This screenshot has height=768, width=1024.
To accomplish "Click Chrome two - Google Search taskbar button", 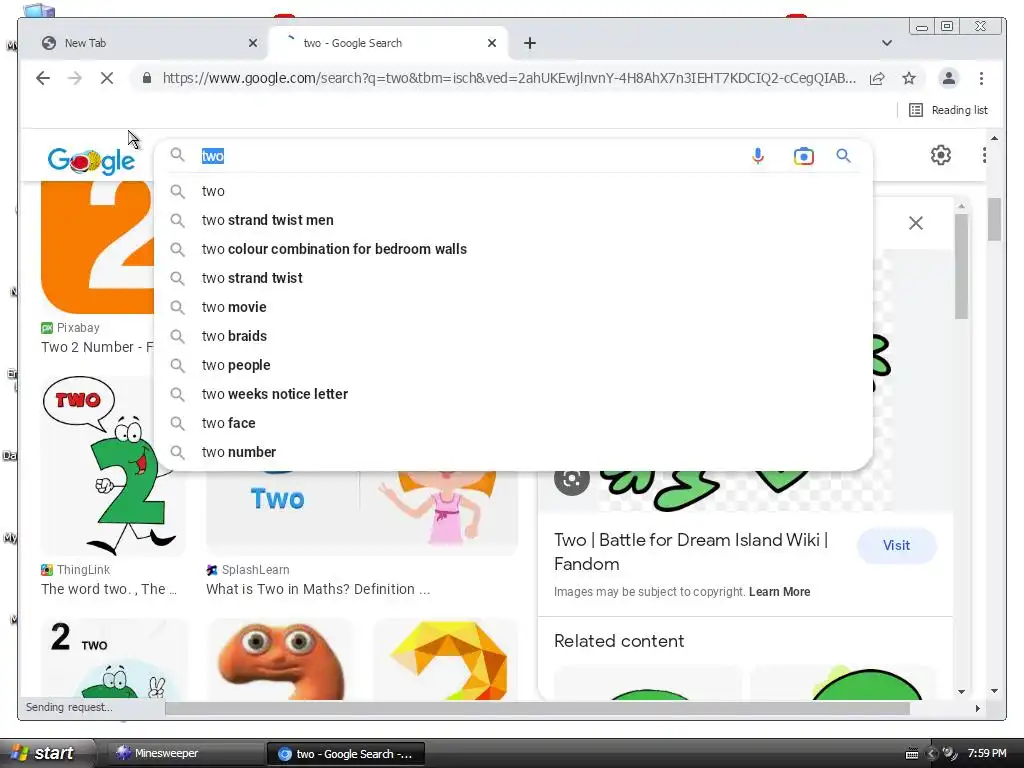I will [345, 754].
